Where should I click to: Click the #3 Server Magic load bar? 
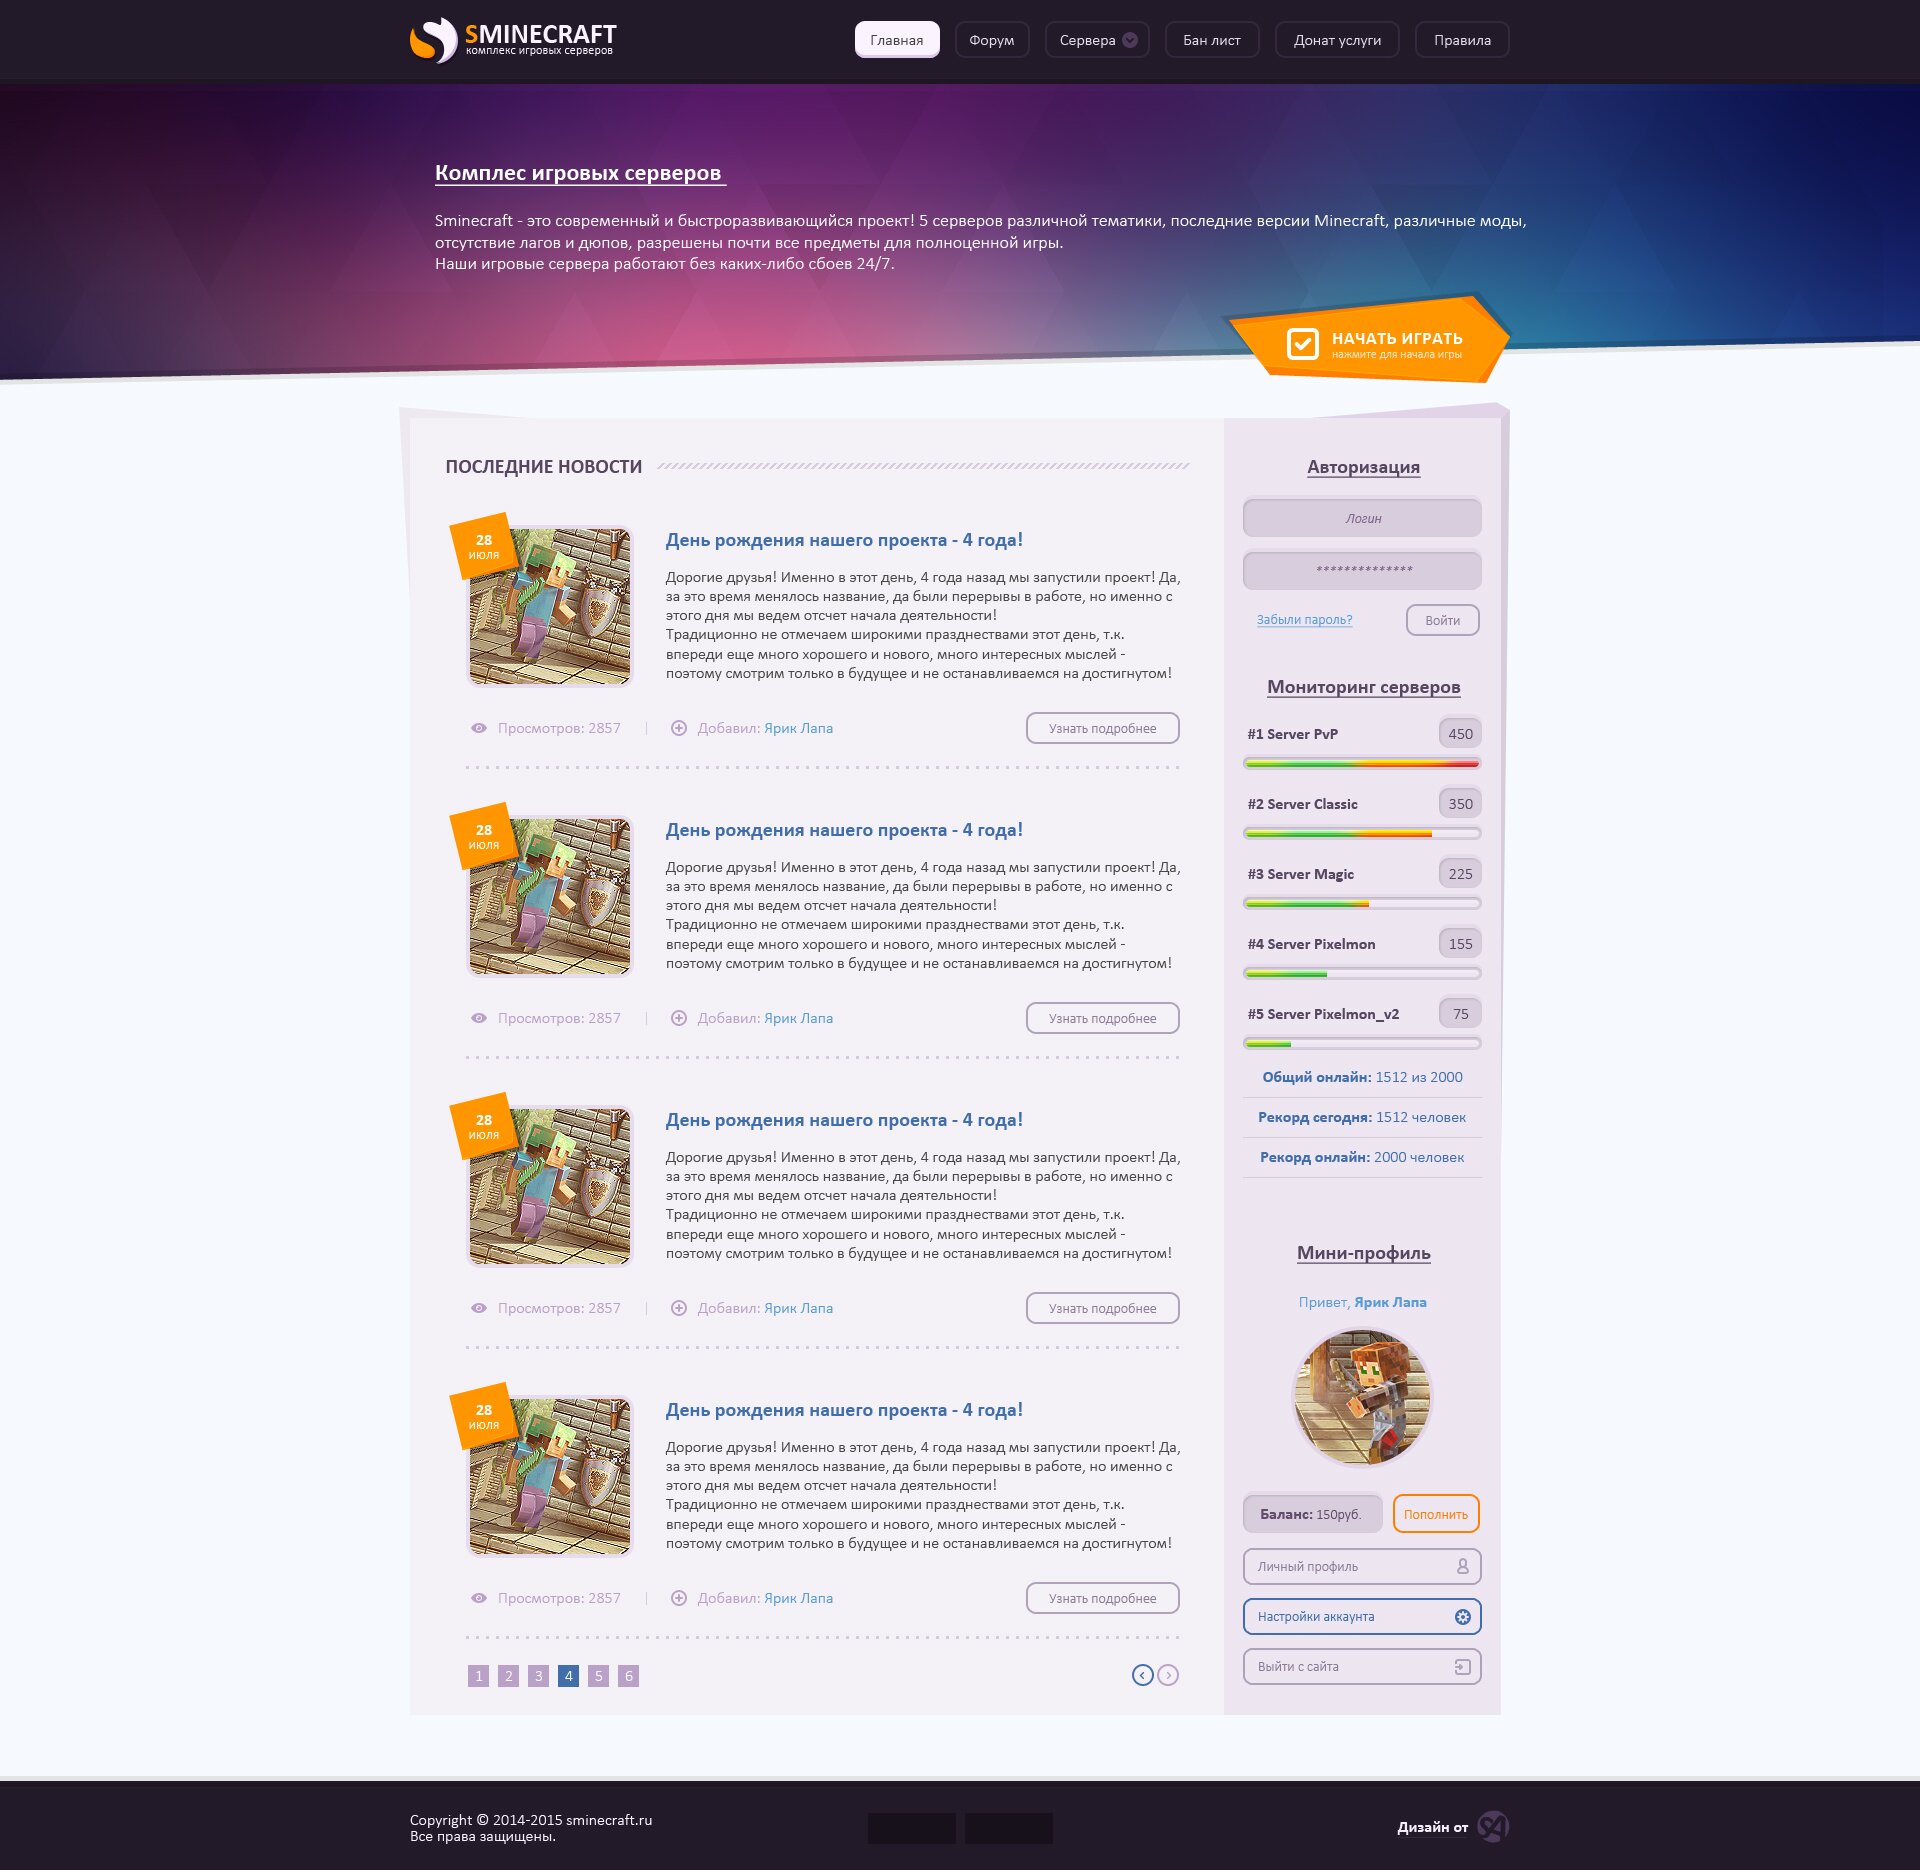pyautogui.click(x=1362, y=903)
